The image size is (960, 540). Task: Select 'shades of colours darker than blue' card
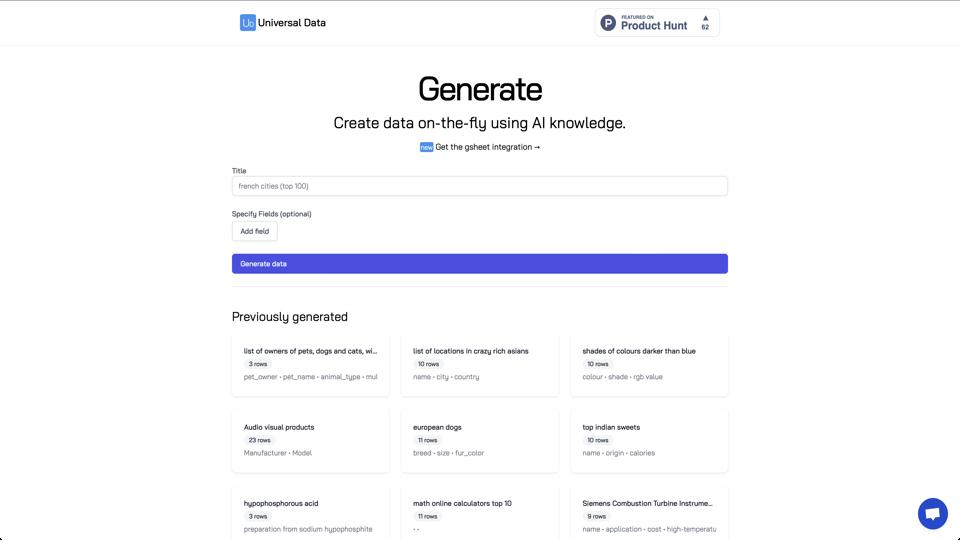coord(649,364)
